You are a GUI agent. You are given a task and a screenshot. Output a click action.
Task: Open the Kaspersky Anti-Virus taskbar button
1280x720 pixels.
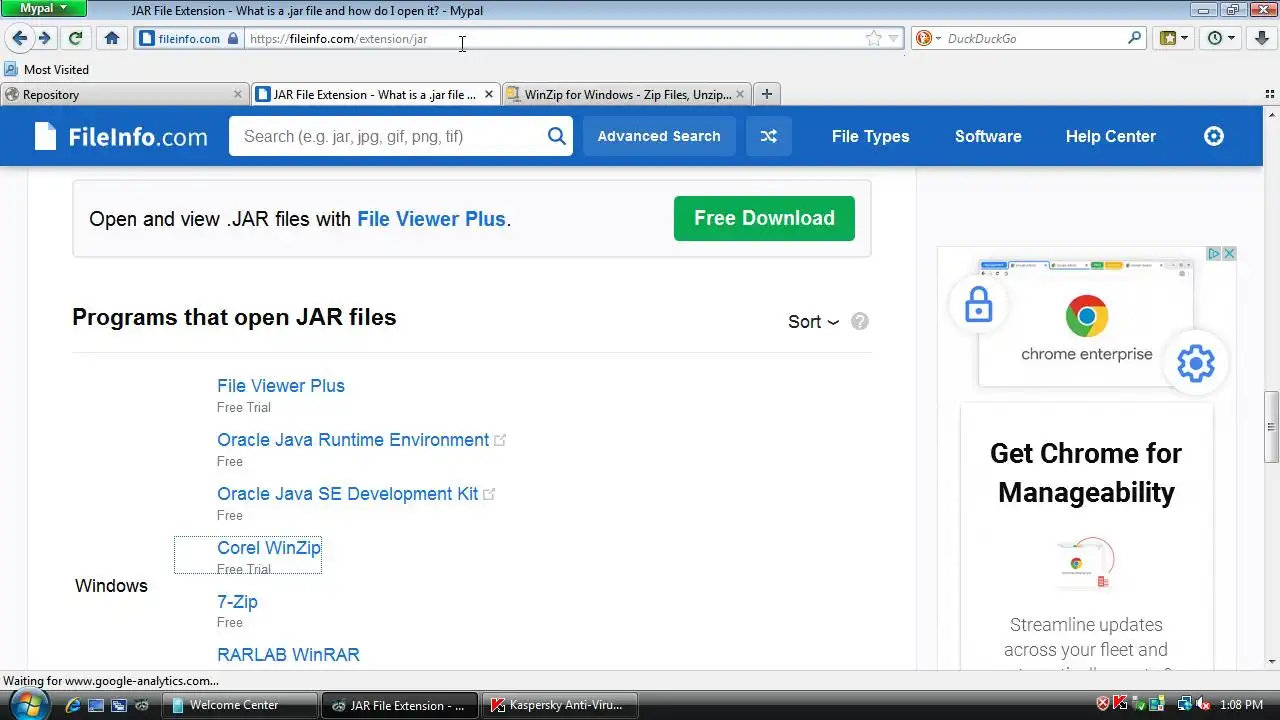tap(561, 705)
